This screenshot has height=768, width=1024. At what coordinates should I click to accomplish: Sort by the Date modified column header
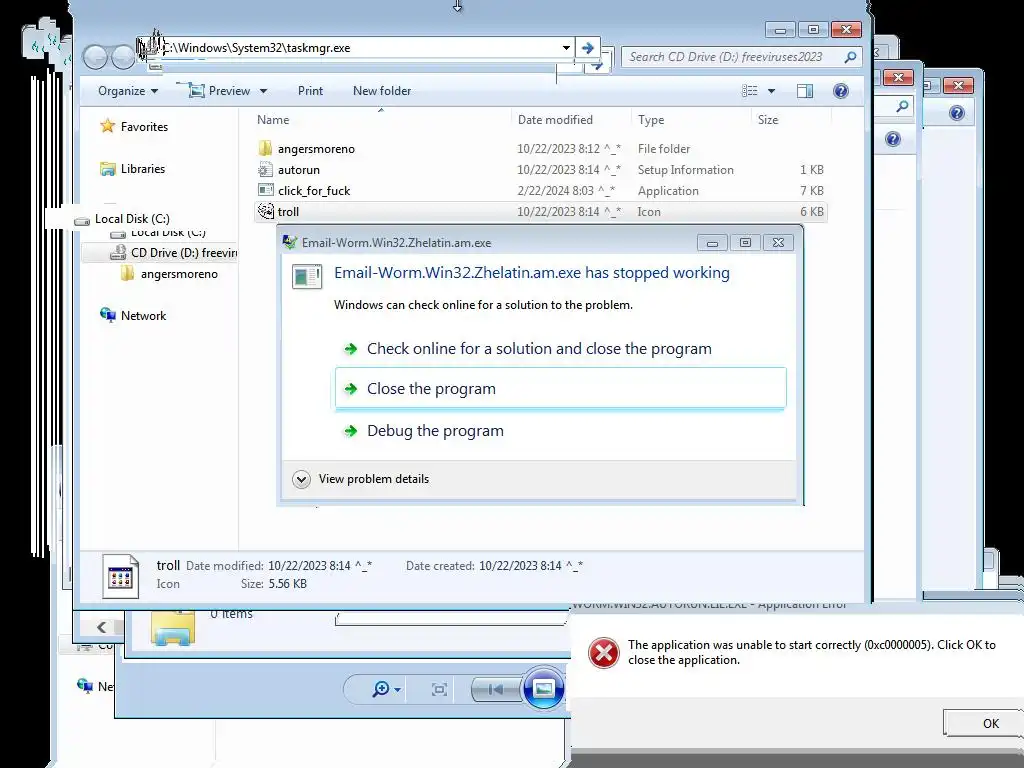(x=555, y=120)
